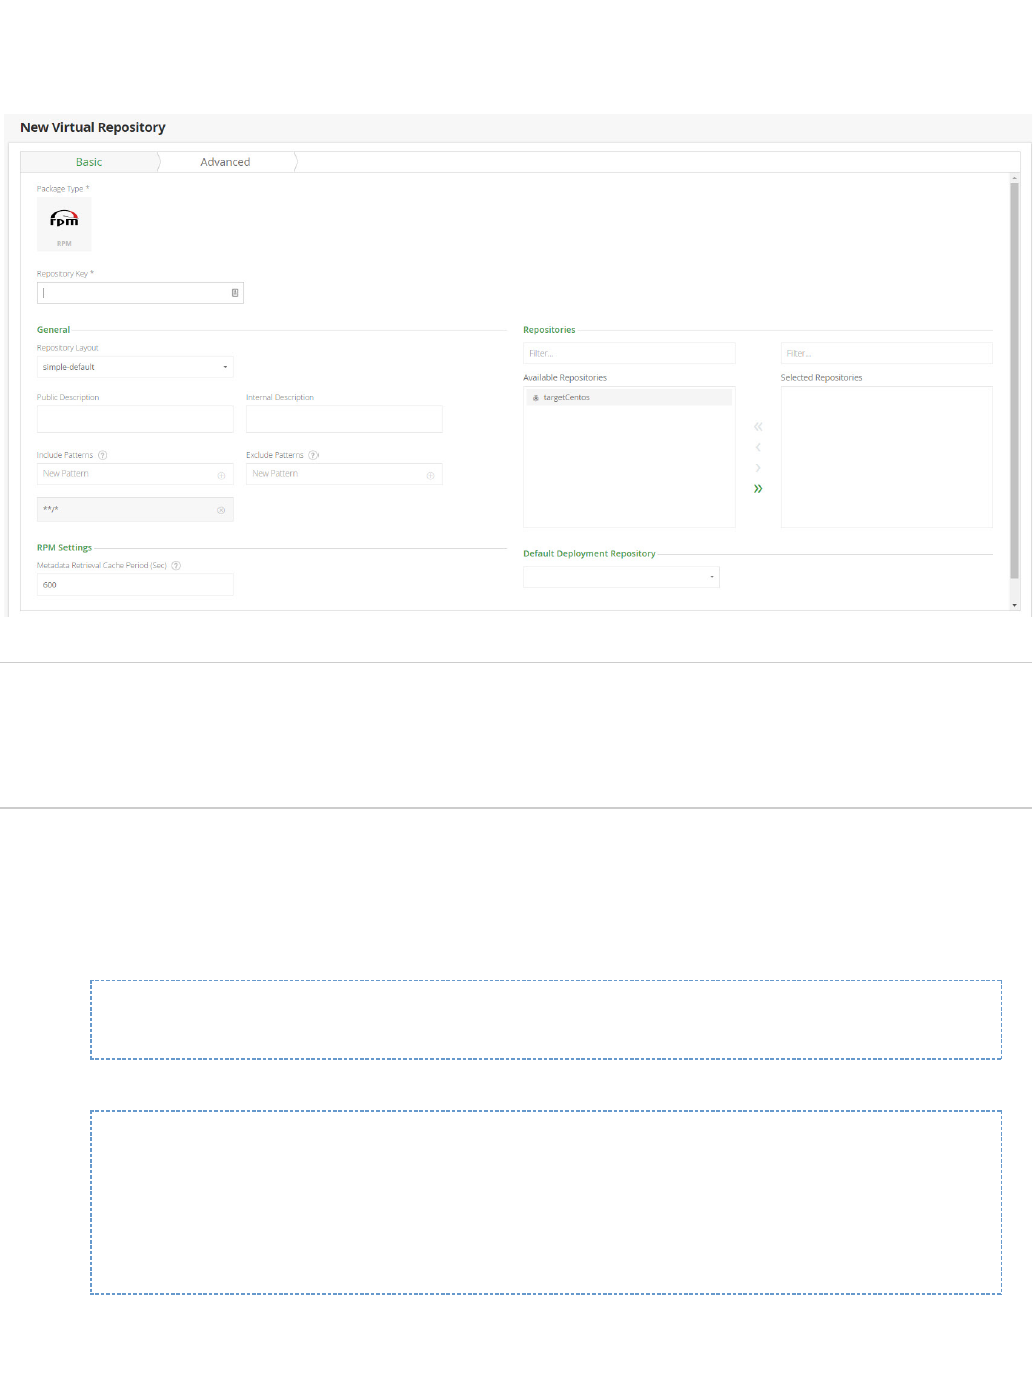The image size is (1033, 1392).
Task: Add the new include pattern with plus icon
Action: [x=221, y=475]
